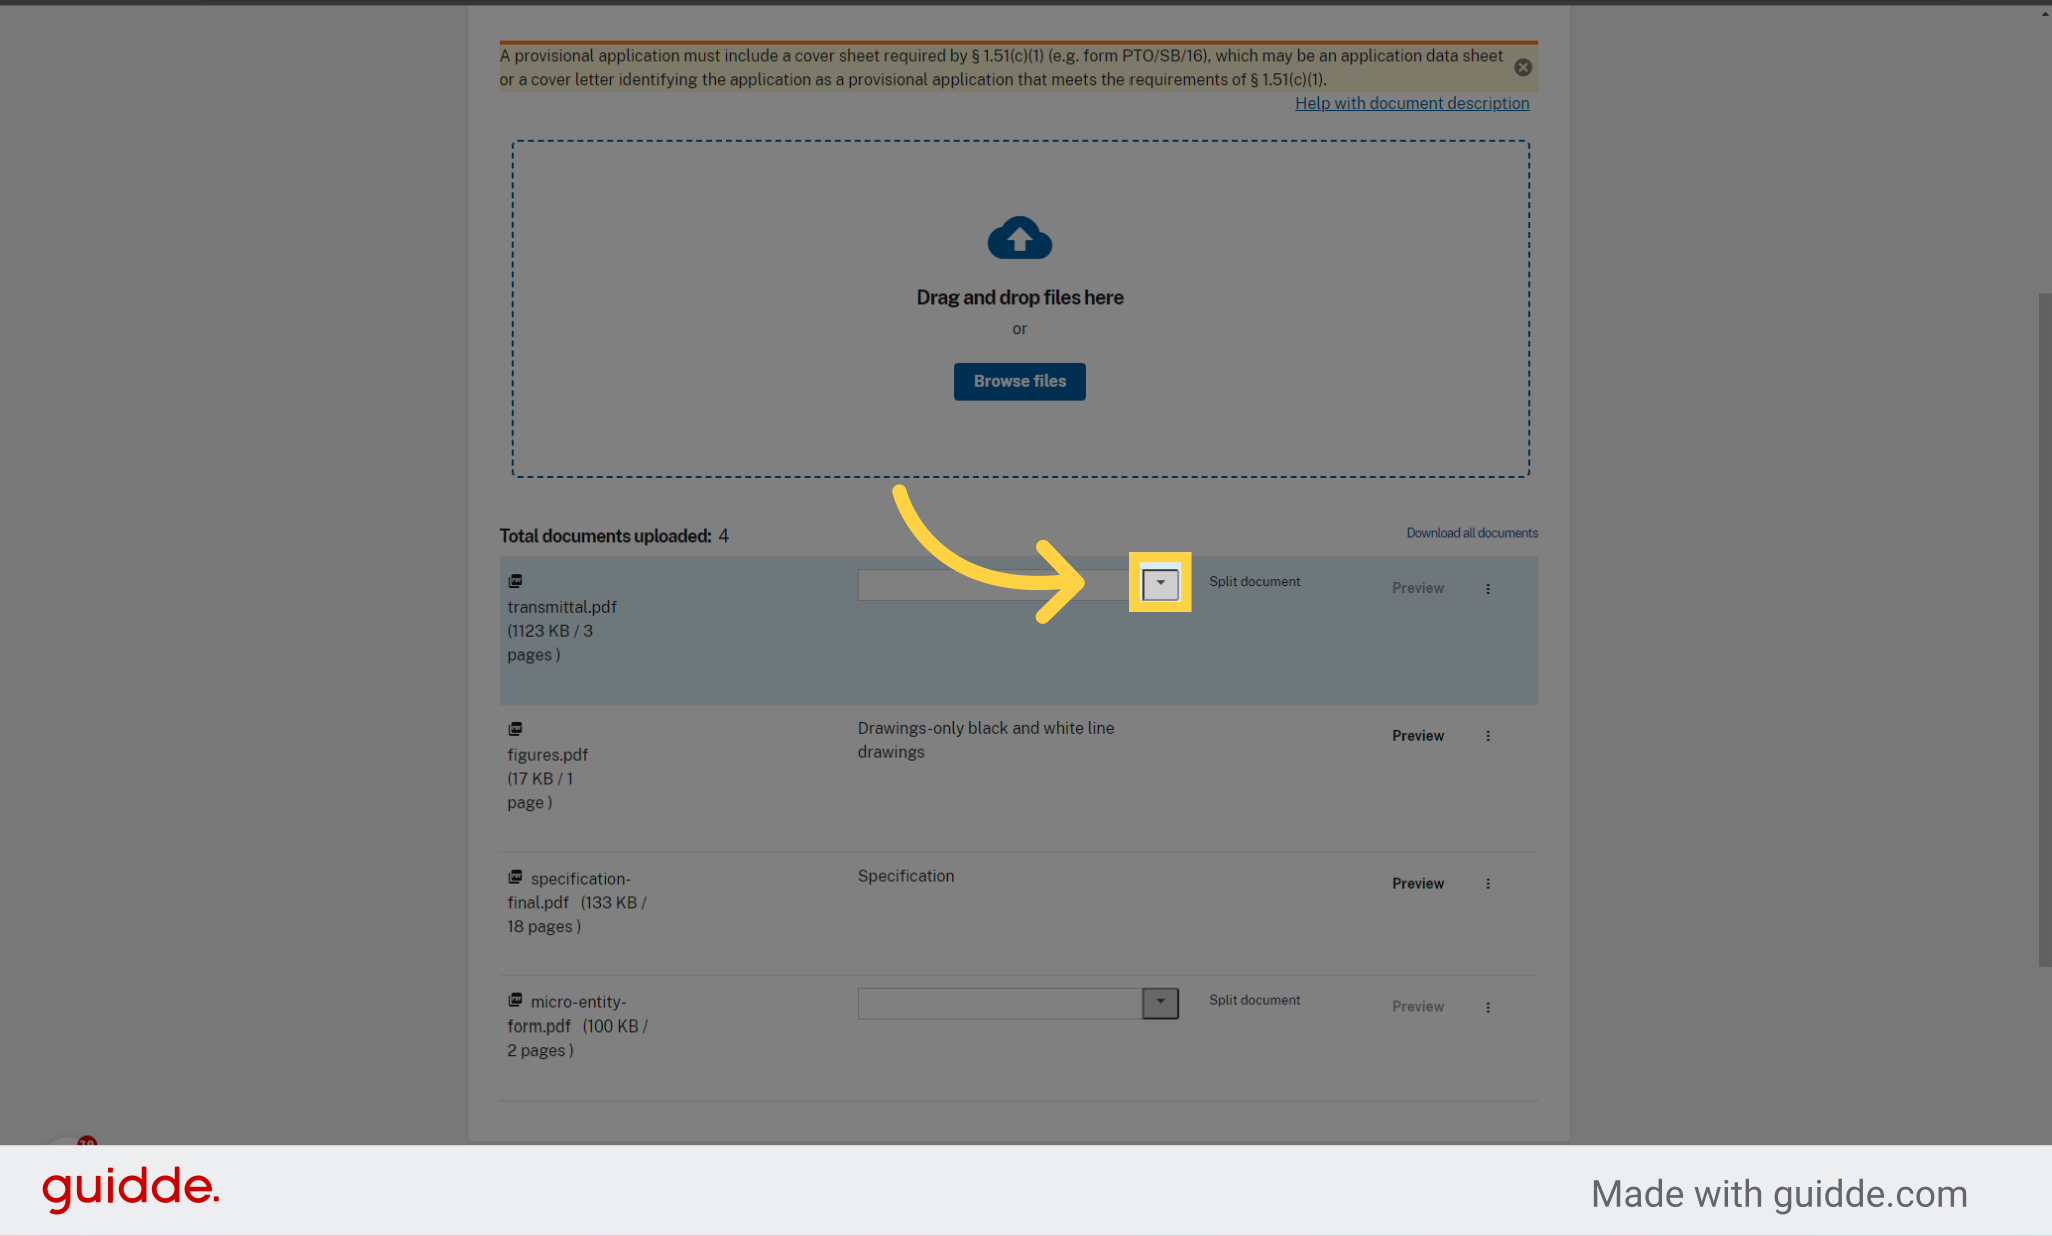Image resolution: width=2052 pixels, height=1236 pixels.
Task: Dismiss the provisional application notice
Action: [x=1523, y=67]
